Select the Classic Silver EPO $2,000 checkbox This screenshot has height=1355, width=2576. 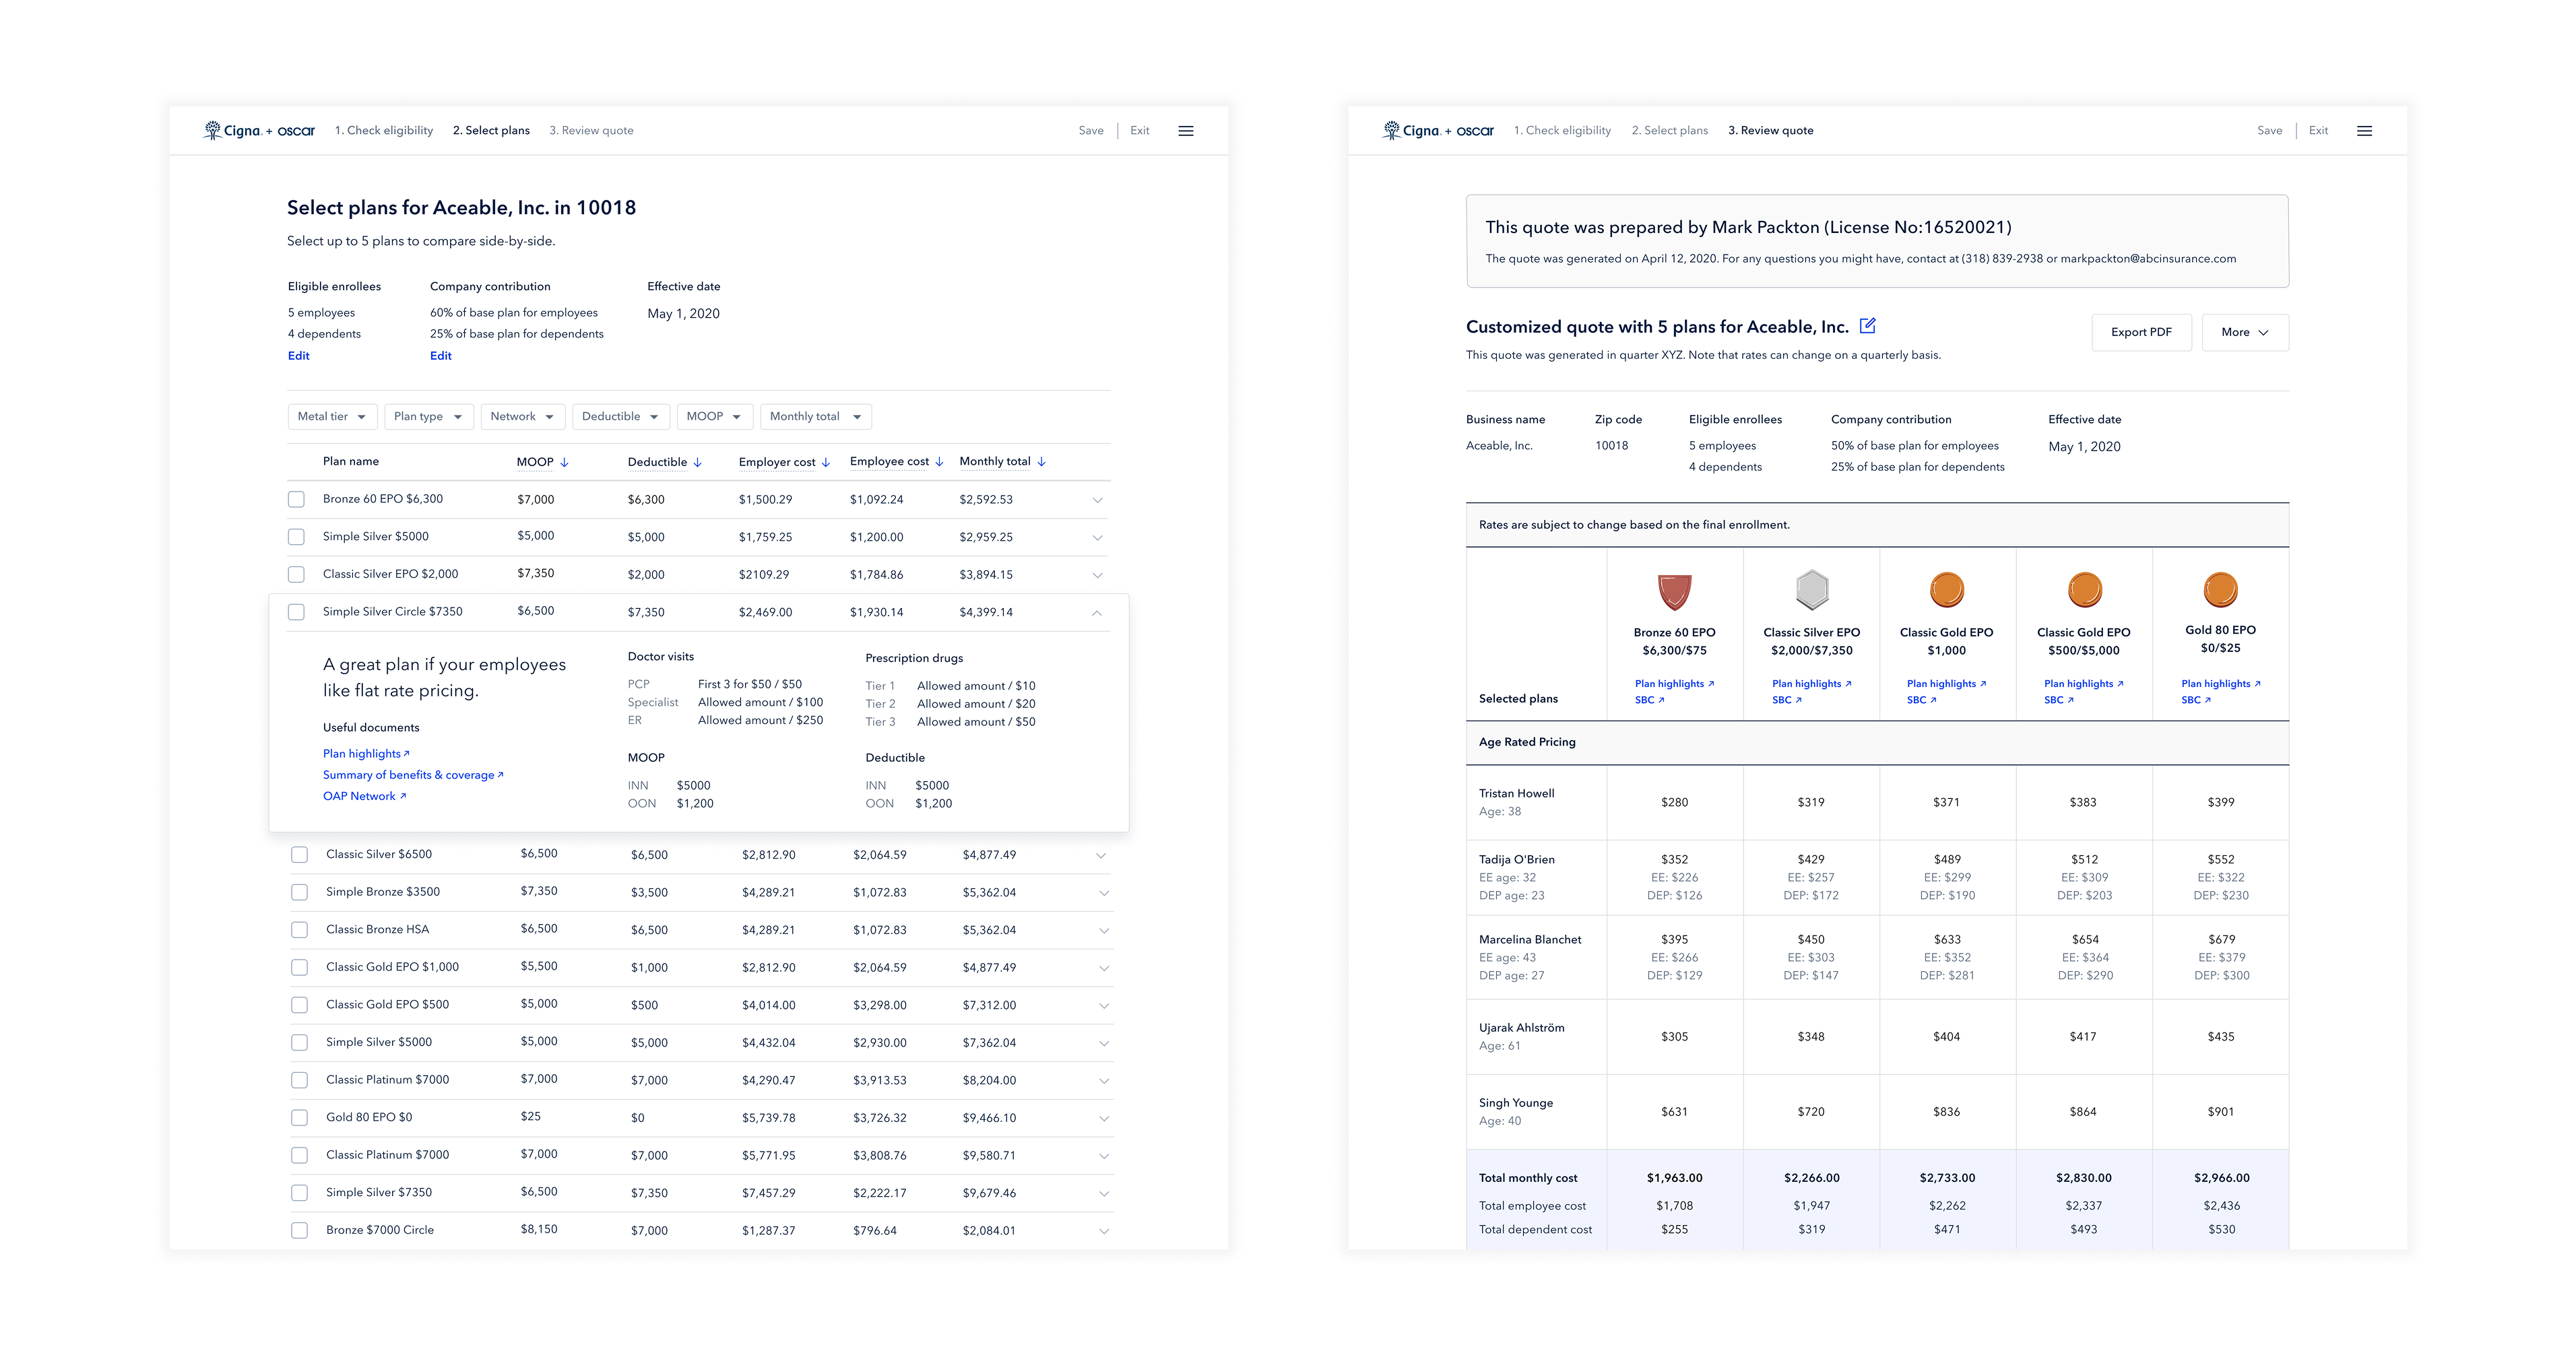coord(296,574)
